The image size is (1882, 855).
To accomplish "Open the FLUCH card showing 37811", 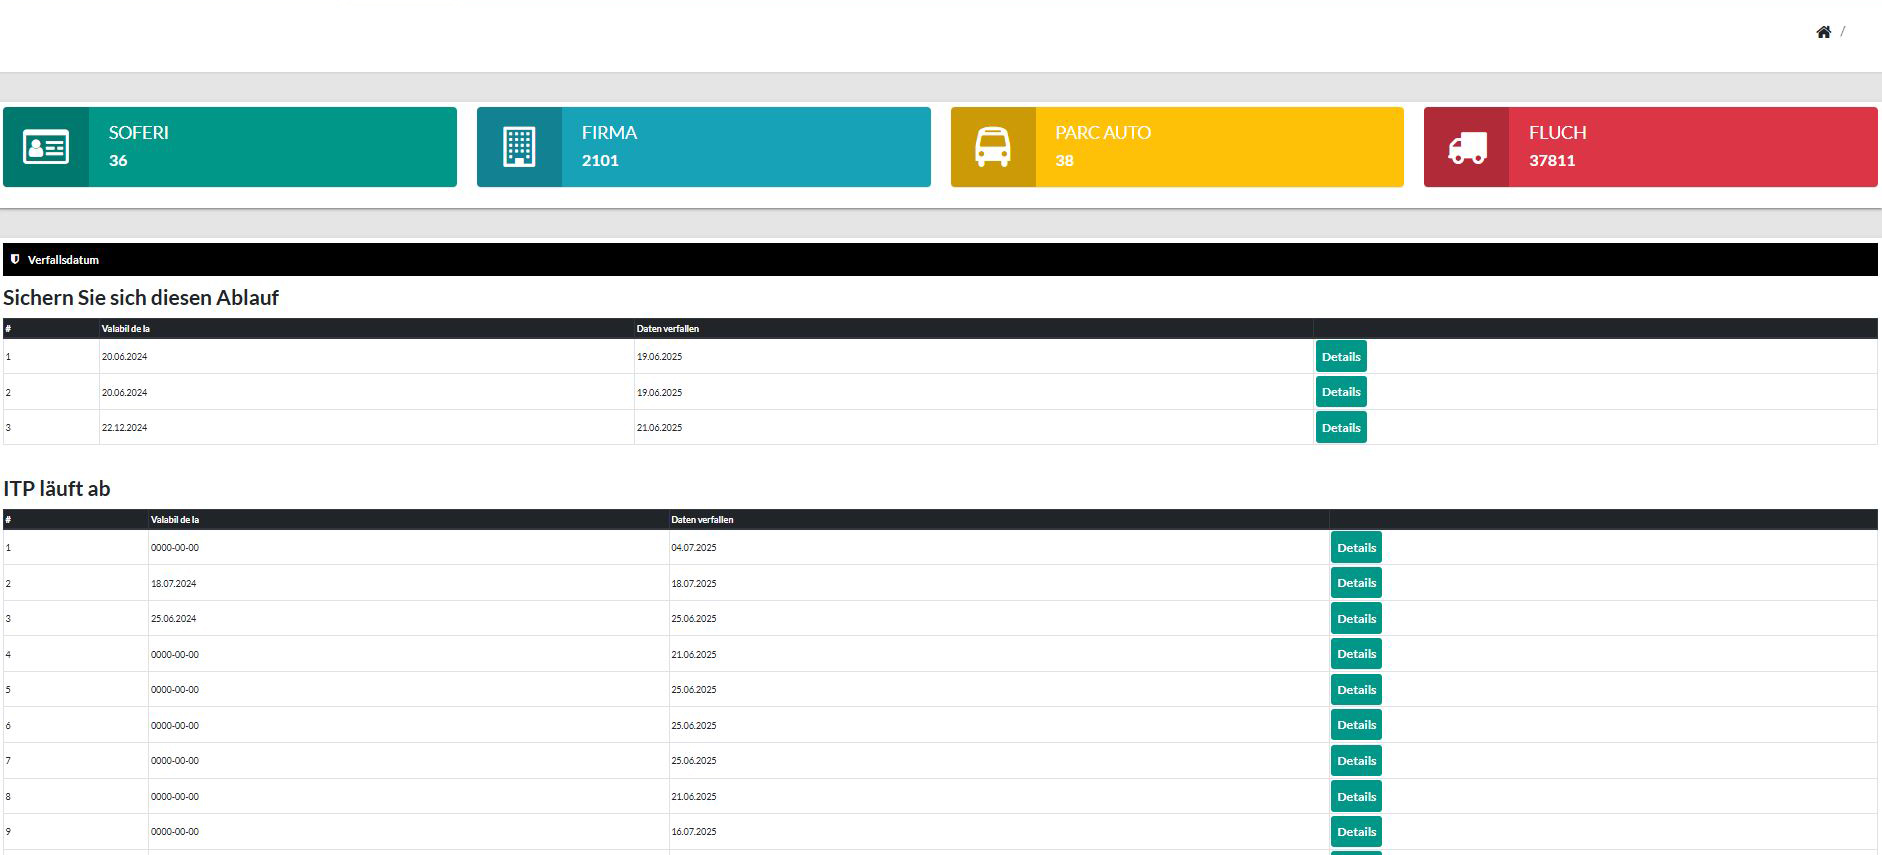I will pyautogui.click(x=1690, y=147).
